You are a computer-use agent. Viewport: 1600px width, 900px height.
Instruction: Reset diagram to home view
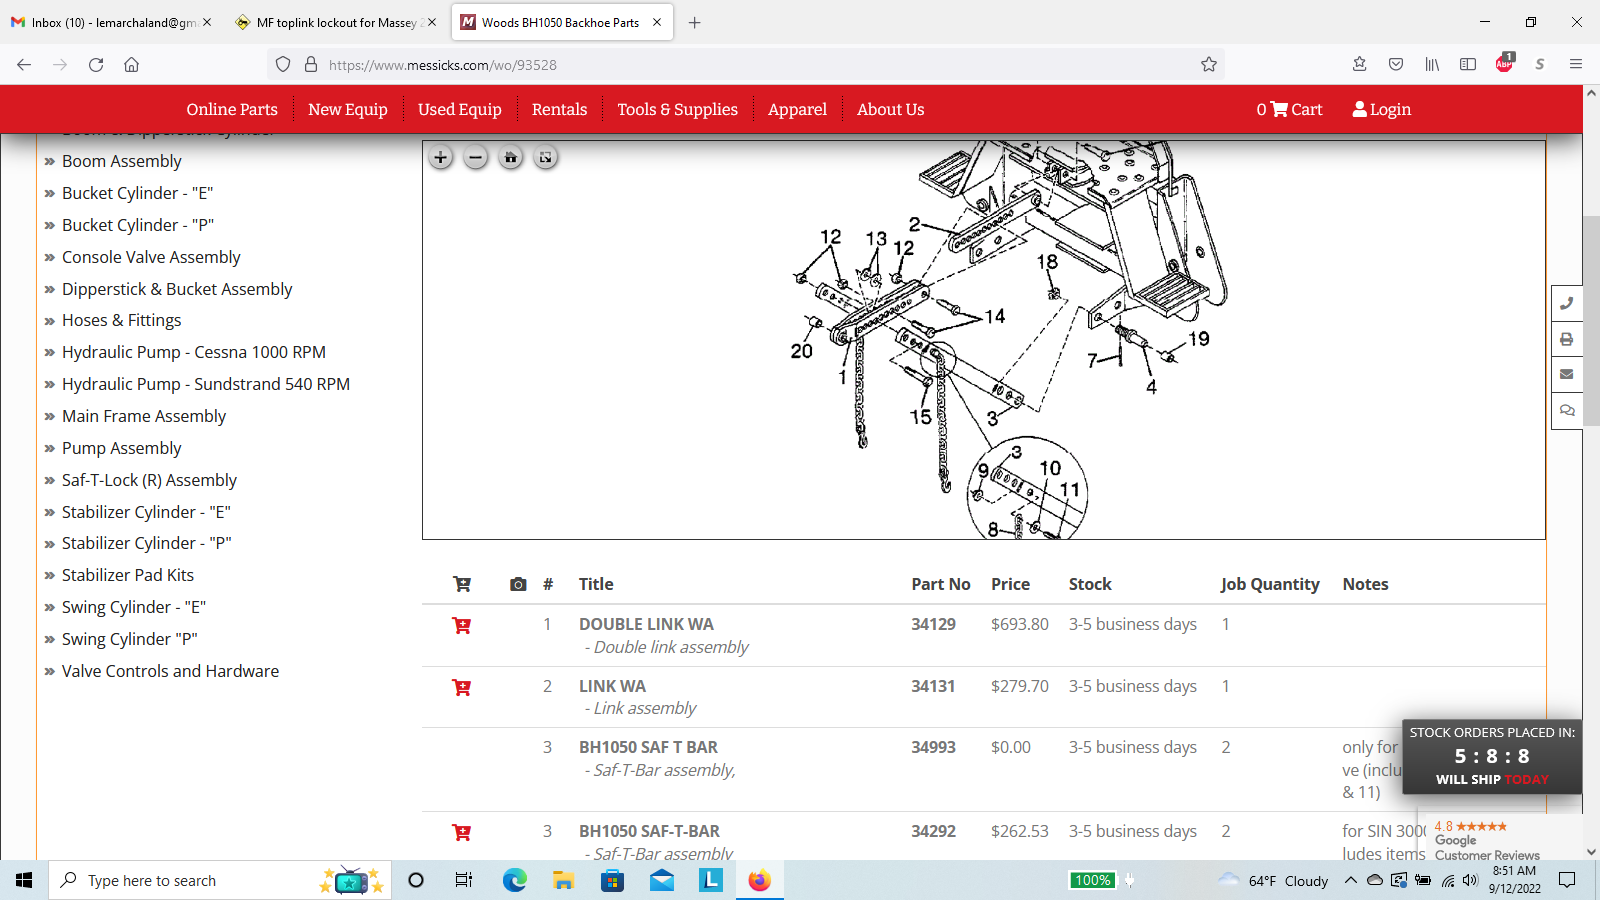[x=511, y=157]
